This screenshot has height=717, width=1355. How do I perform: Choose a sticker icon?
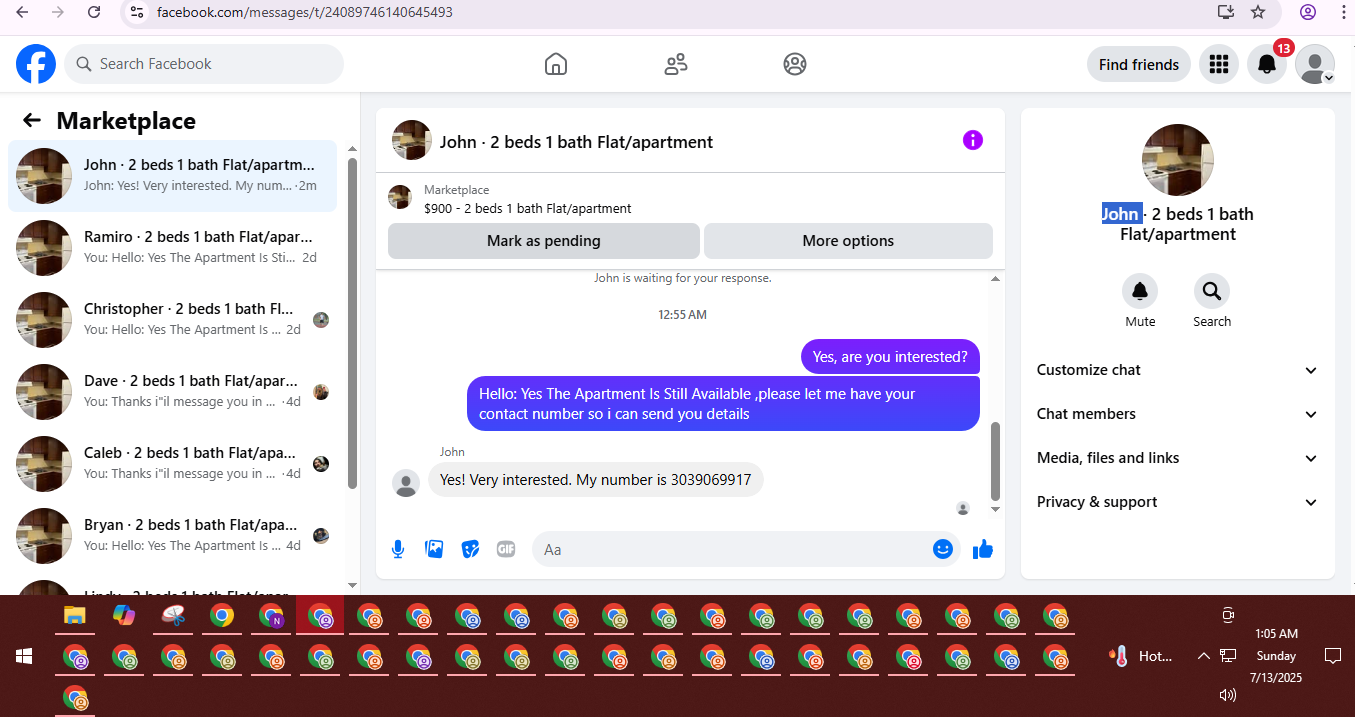(470, 549)
